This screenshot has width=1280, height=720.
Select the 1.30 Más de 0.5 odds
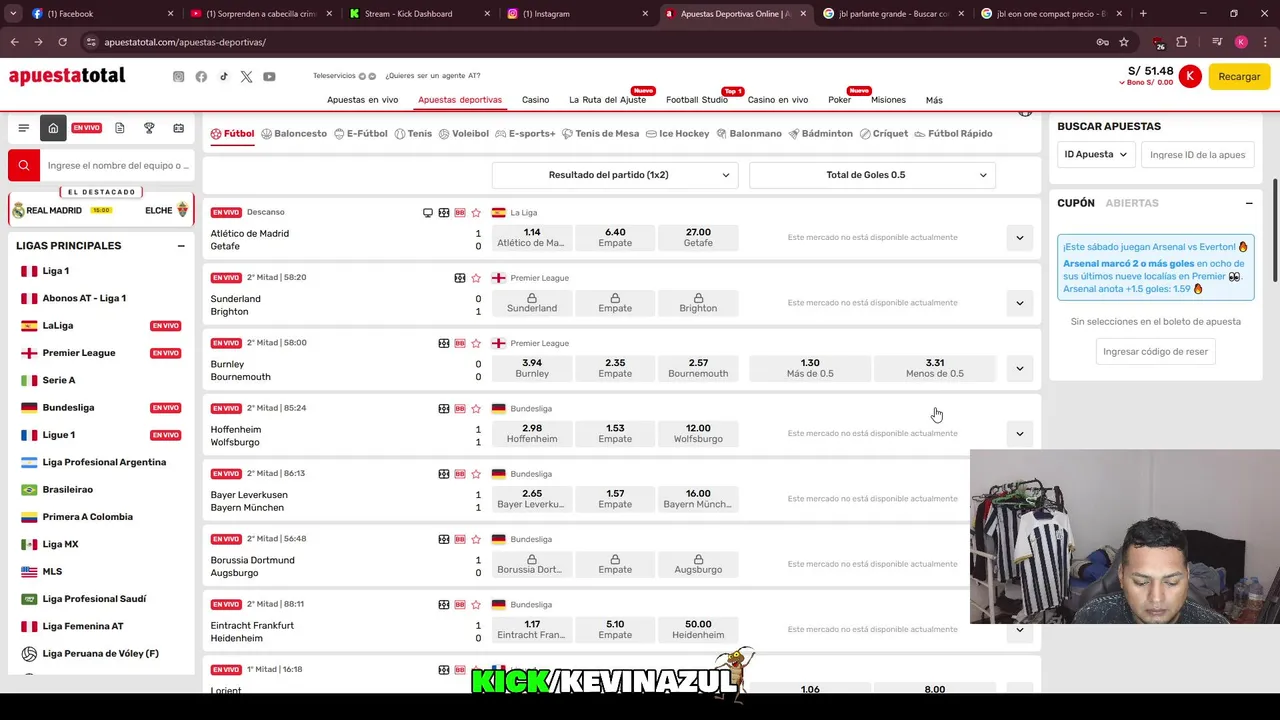point(810,368)
